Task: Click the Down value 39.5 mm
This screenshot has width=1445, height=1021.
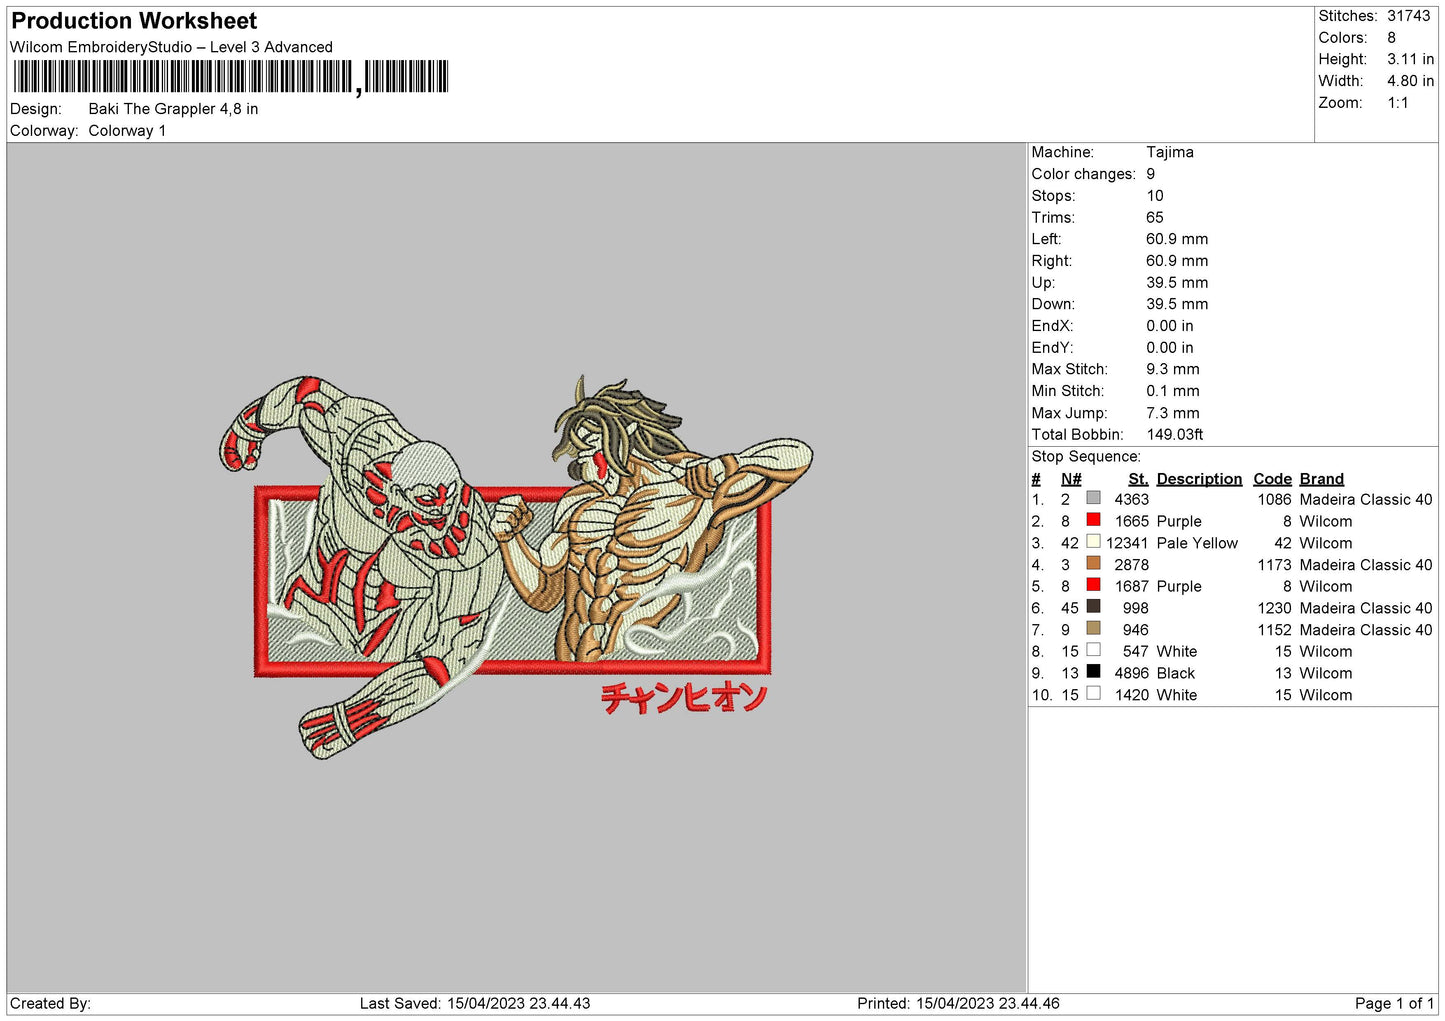Action: pyautogui.click(x=1177, y=304)
